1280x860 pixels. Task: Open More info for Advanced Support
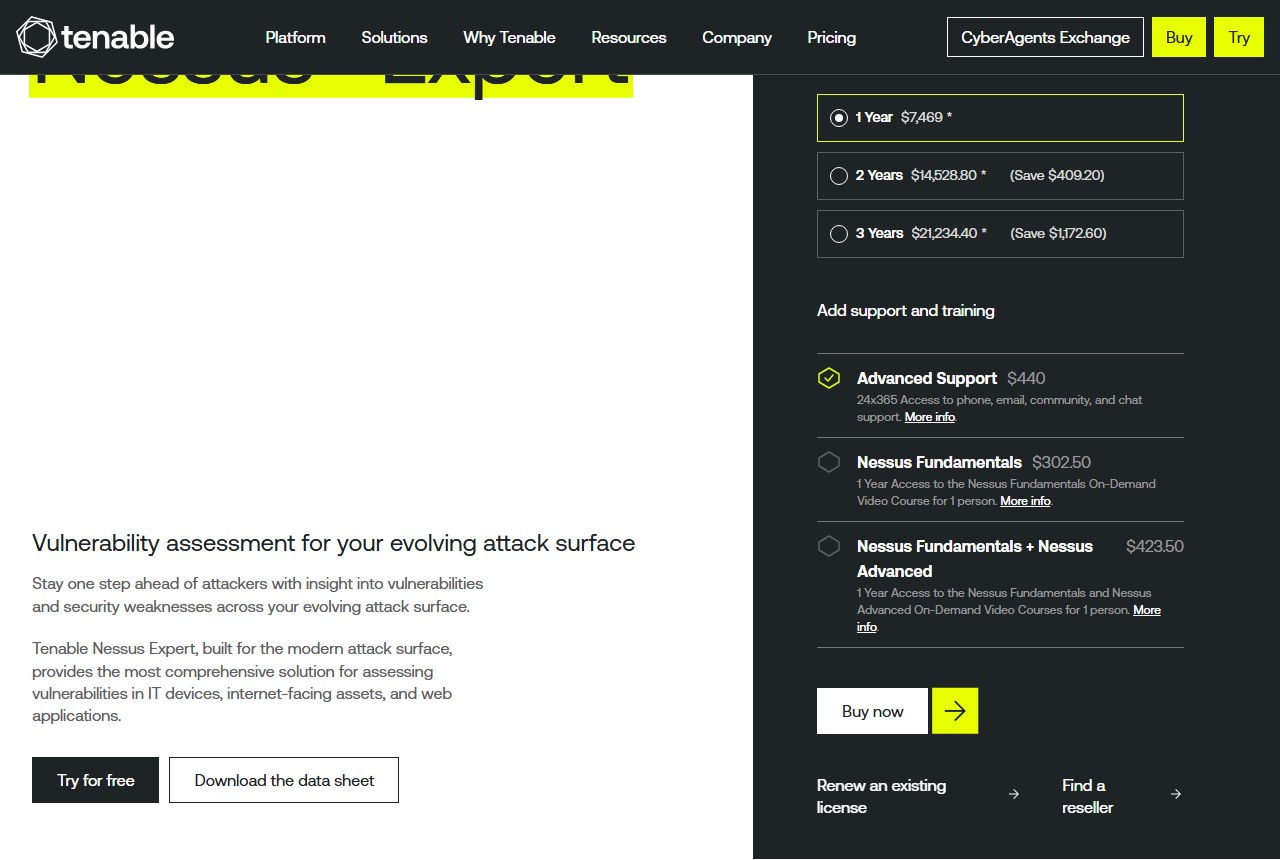point(930,417)
